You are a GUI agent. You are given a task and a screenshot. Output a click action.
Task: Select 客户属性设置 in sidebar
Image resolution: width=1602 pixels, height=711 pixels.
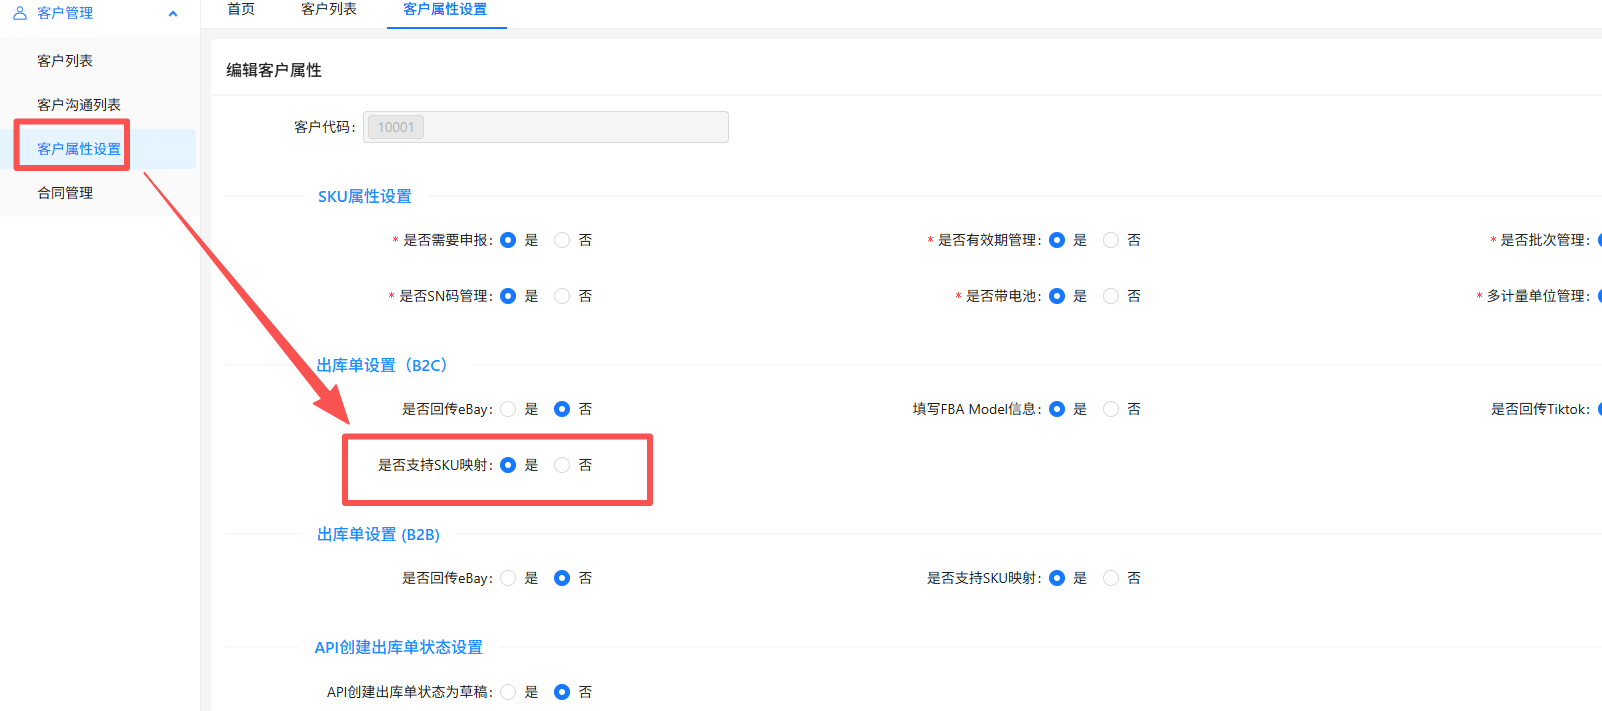79,149
